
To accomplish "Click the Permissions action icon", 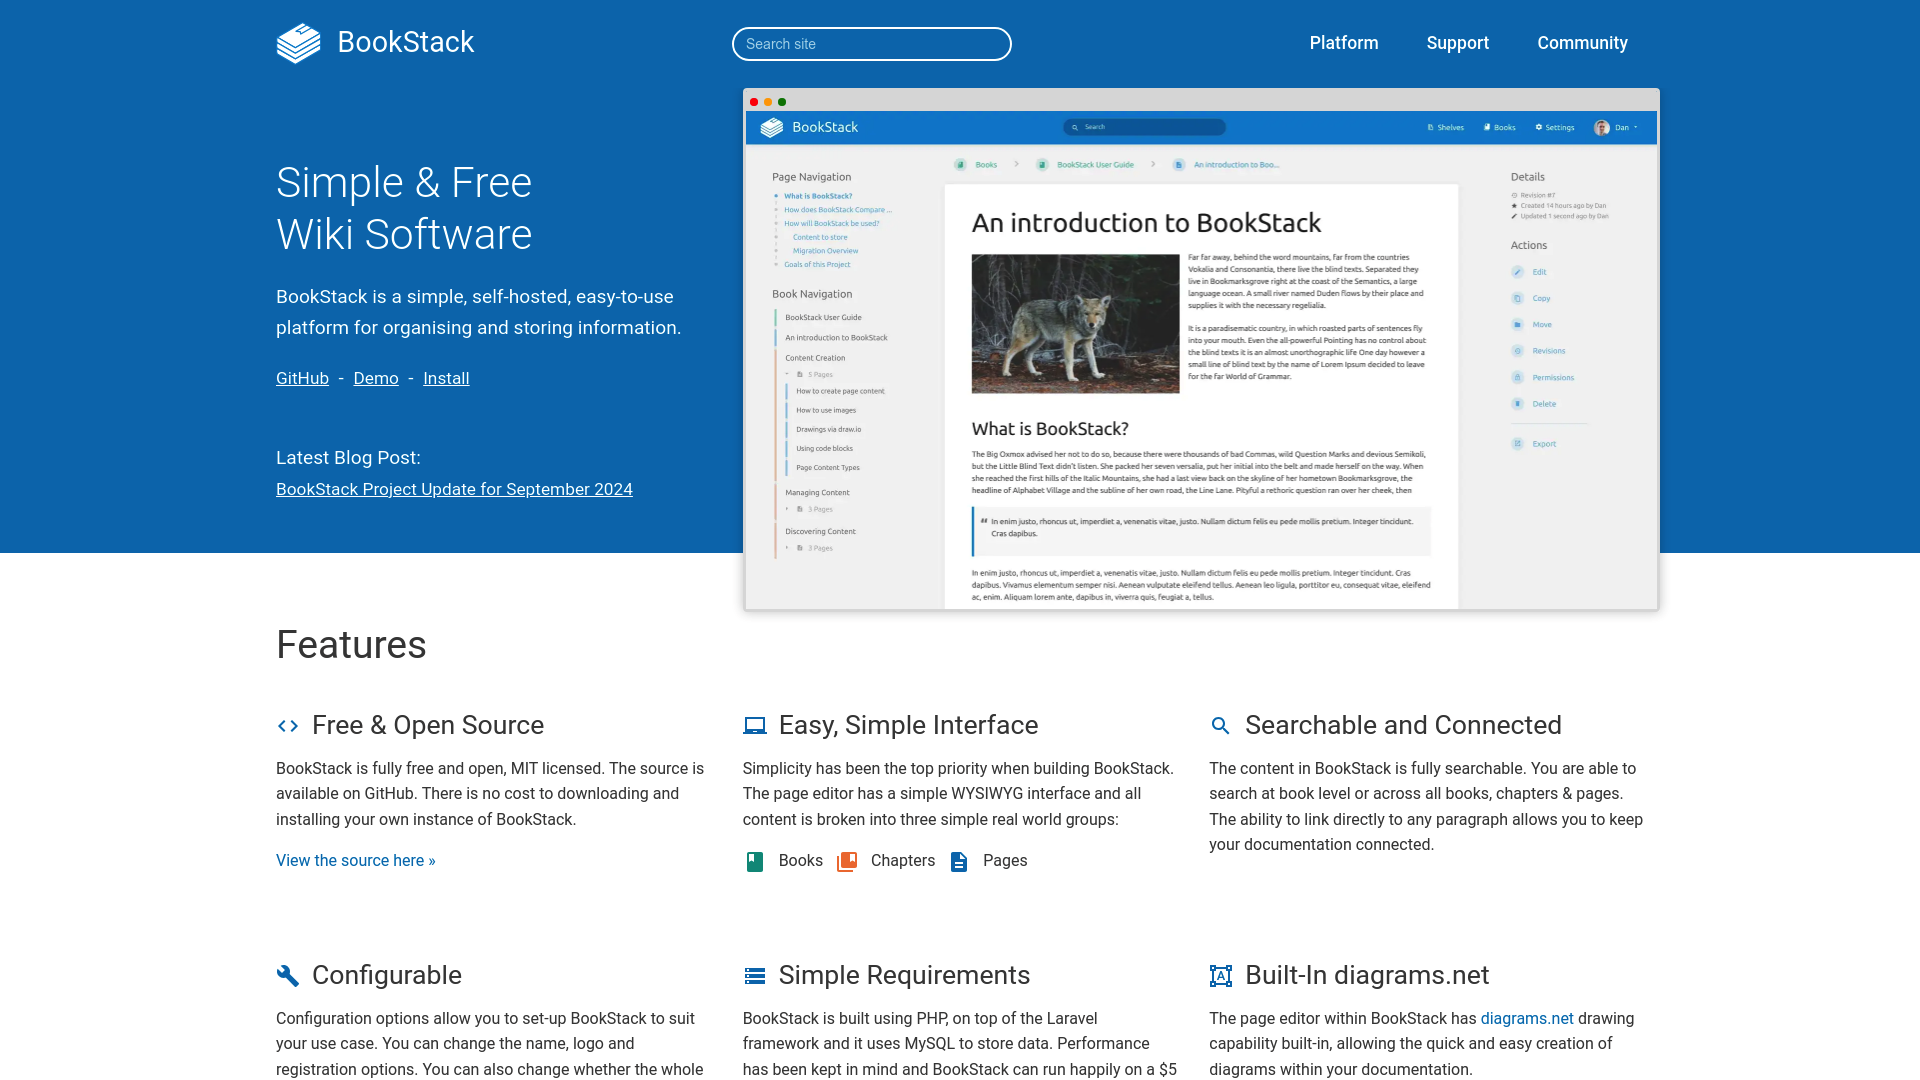I will point(1518,377).
